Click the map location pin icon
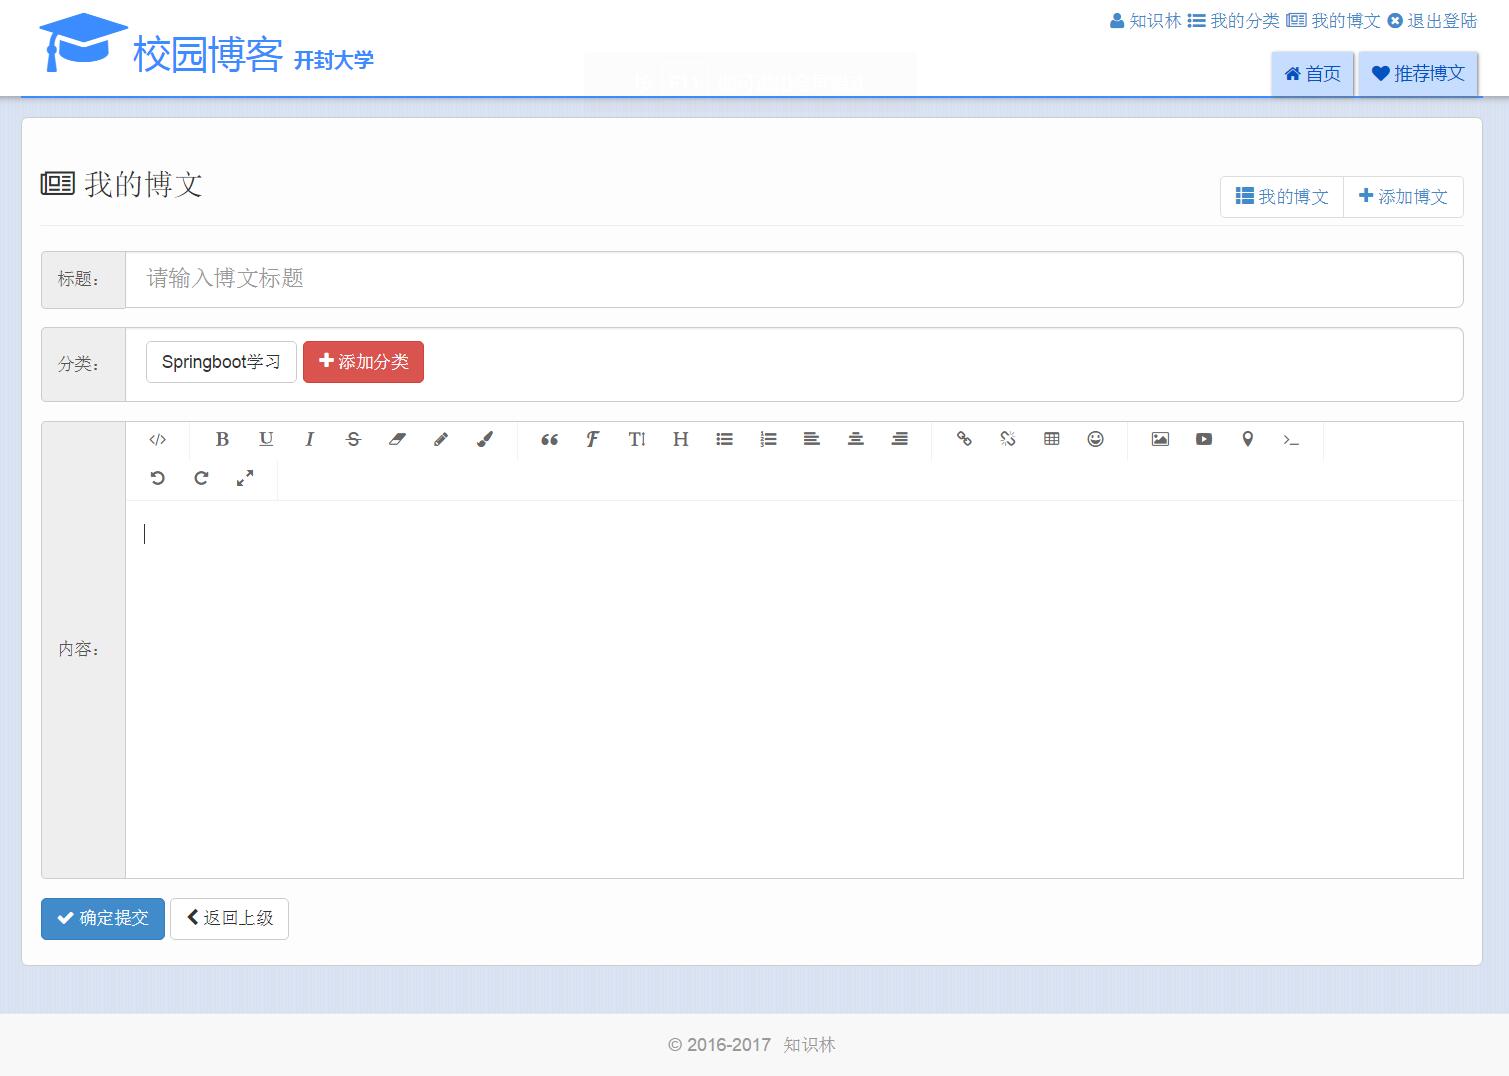The image size is (1509, 1076). [1247, 439]
